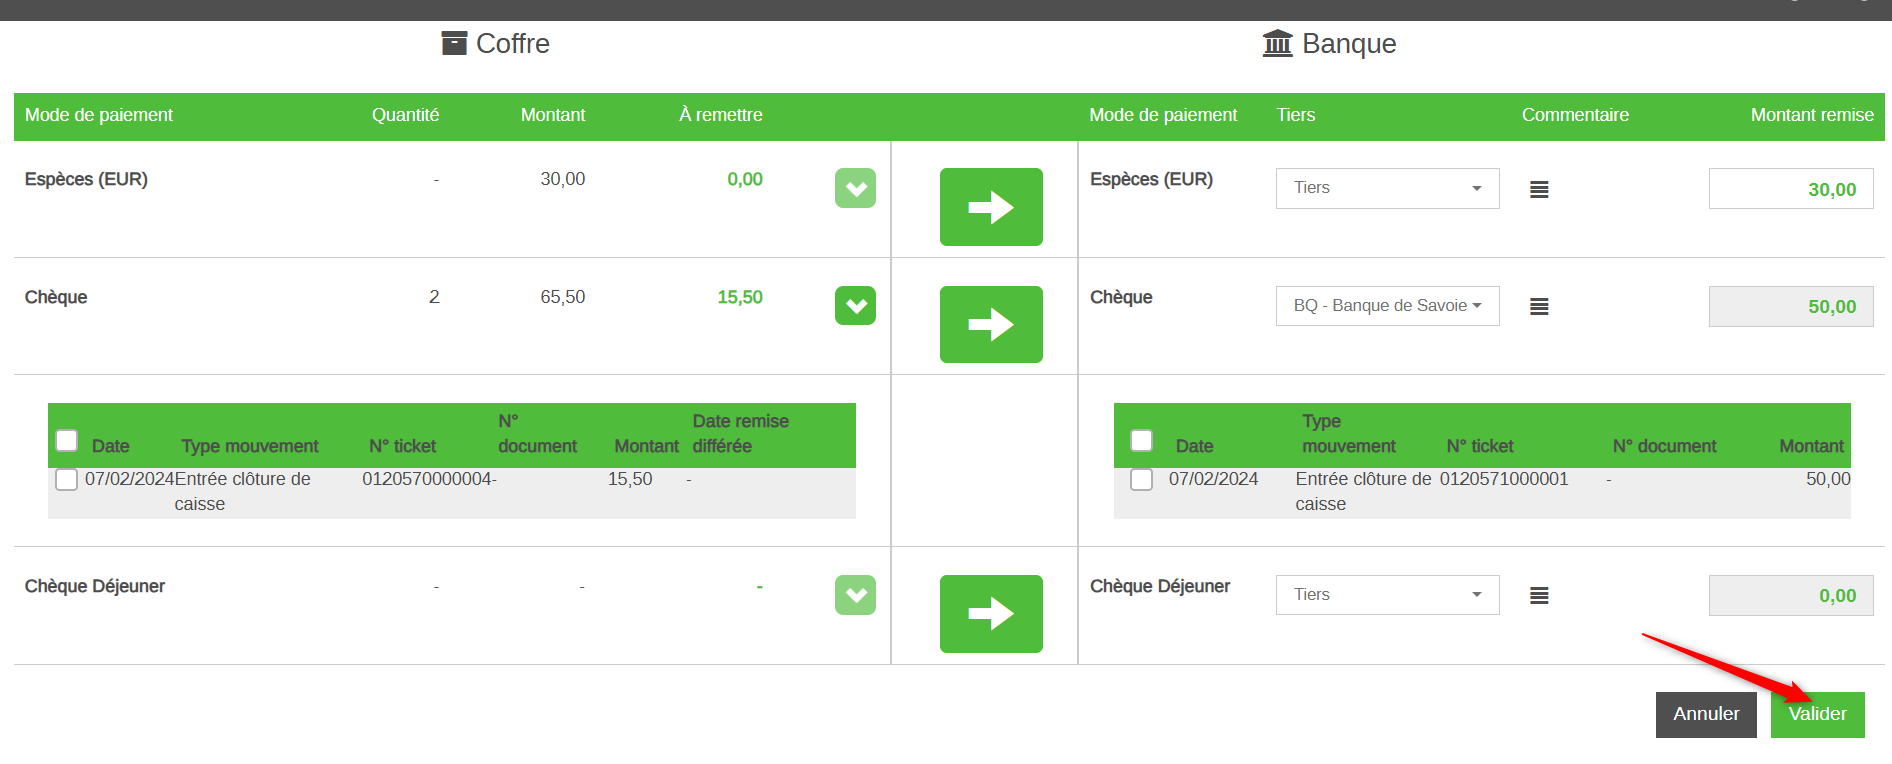Click the Coffre archive box icon
1892x764 pixels.
(x=454, y=43)
